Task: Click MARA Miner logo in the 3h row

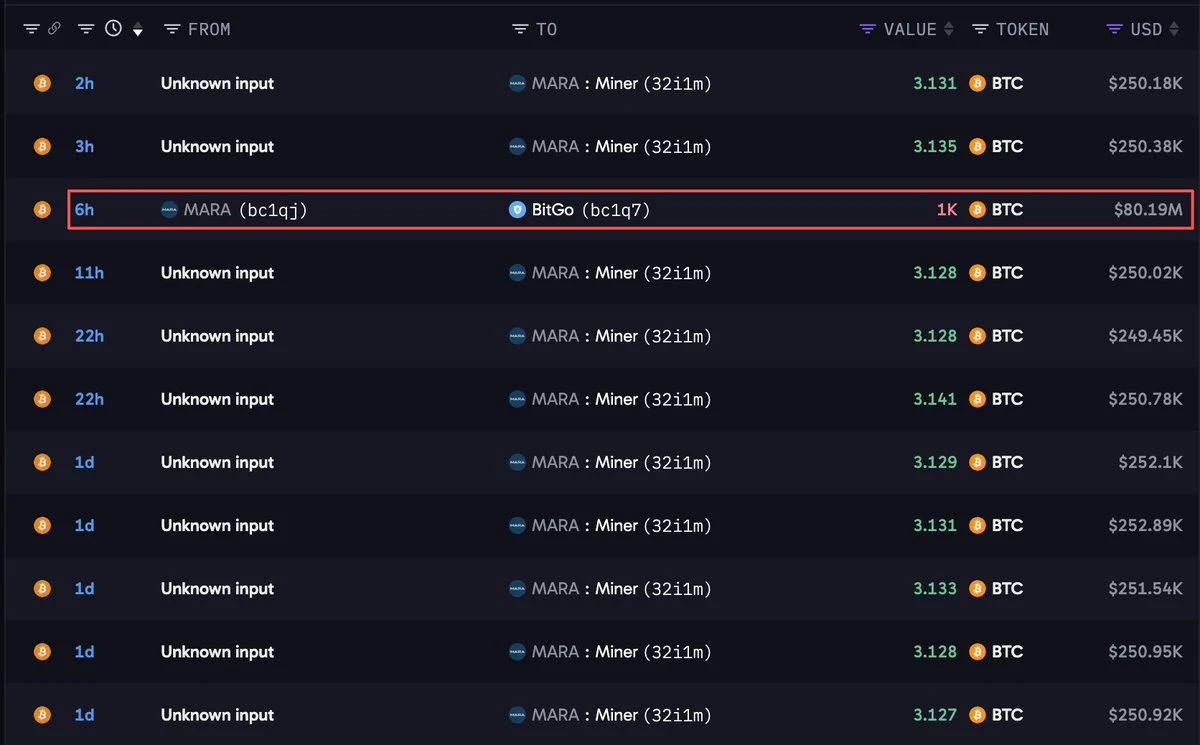Action: click(517, 147)
